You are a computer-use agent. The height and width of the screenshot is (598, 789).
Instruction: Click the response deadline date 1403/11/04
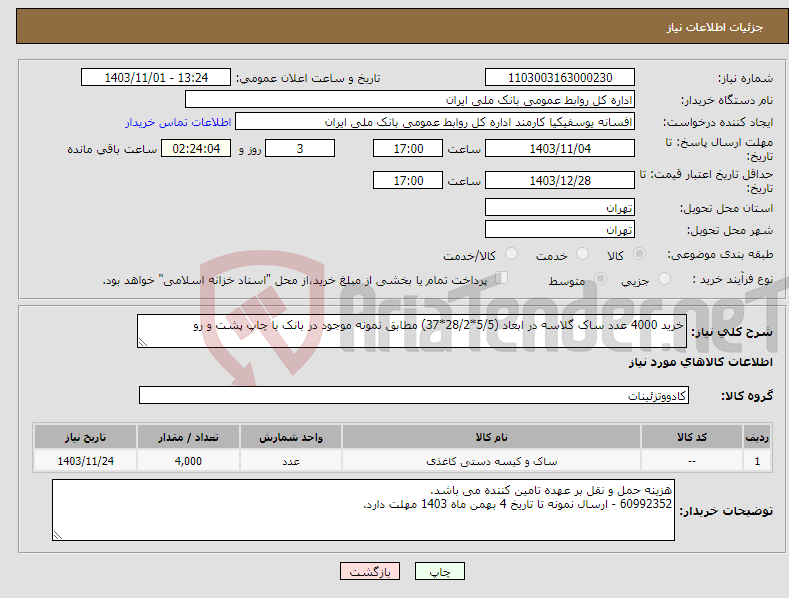560,148
